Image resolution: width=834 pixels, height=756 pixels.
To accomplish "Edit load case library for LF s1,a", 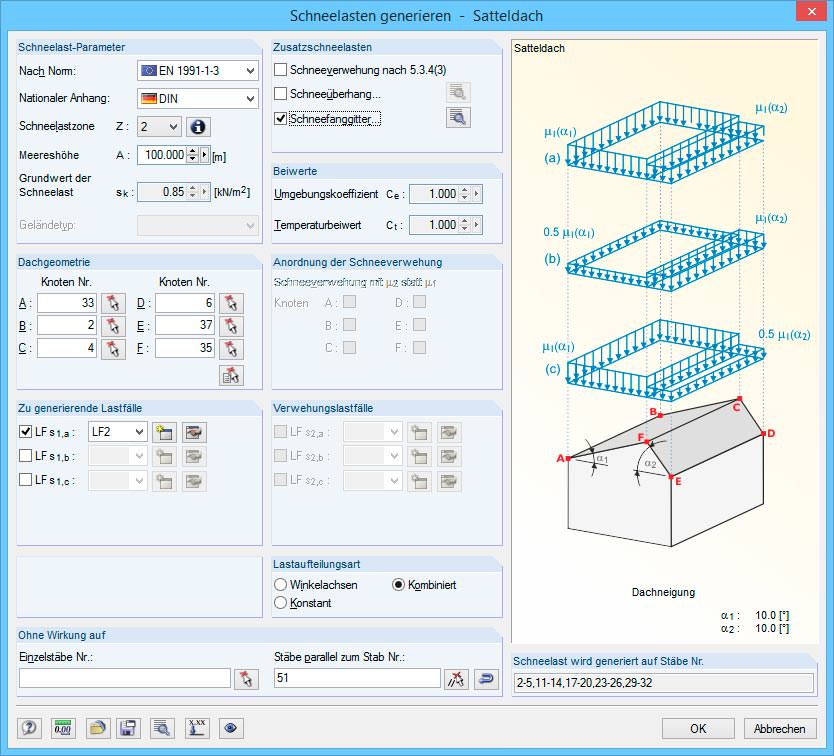I will (x=194, y=432).
